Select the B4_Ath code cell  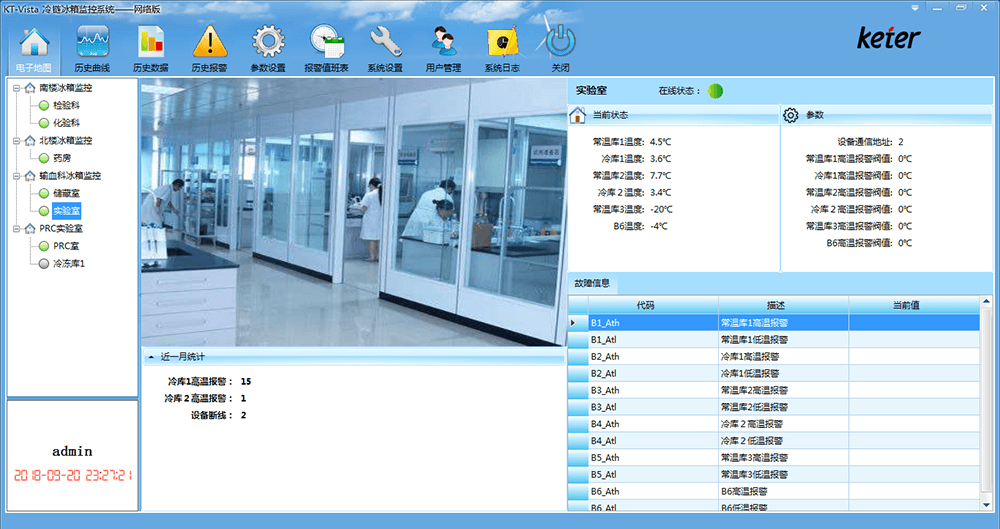click(x=653, y=424)
